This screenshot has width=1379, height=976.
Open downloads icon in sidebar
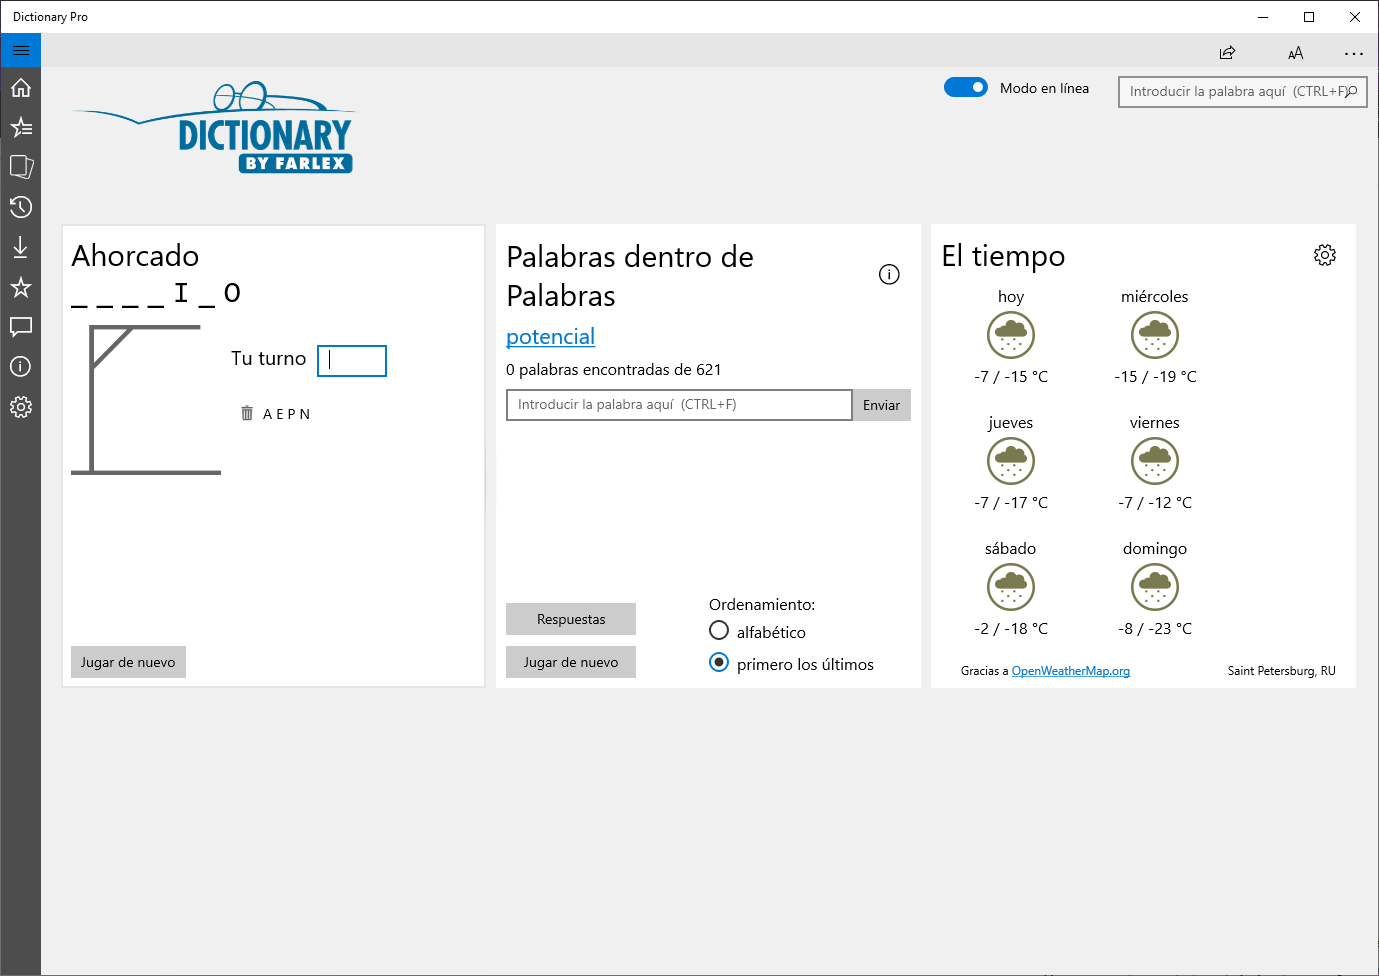point(21,247)
